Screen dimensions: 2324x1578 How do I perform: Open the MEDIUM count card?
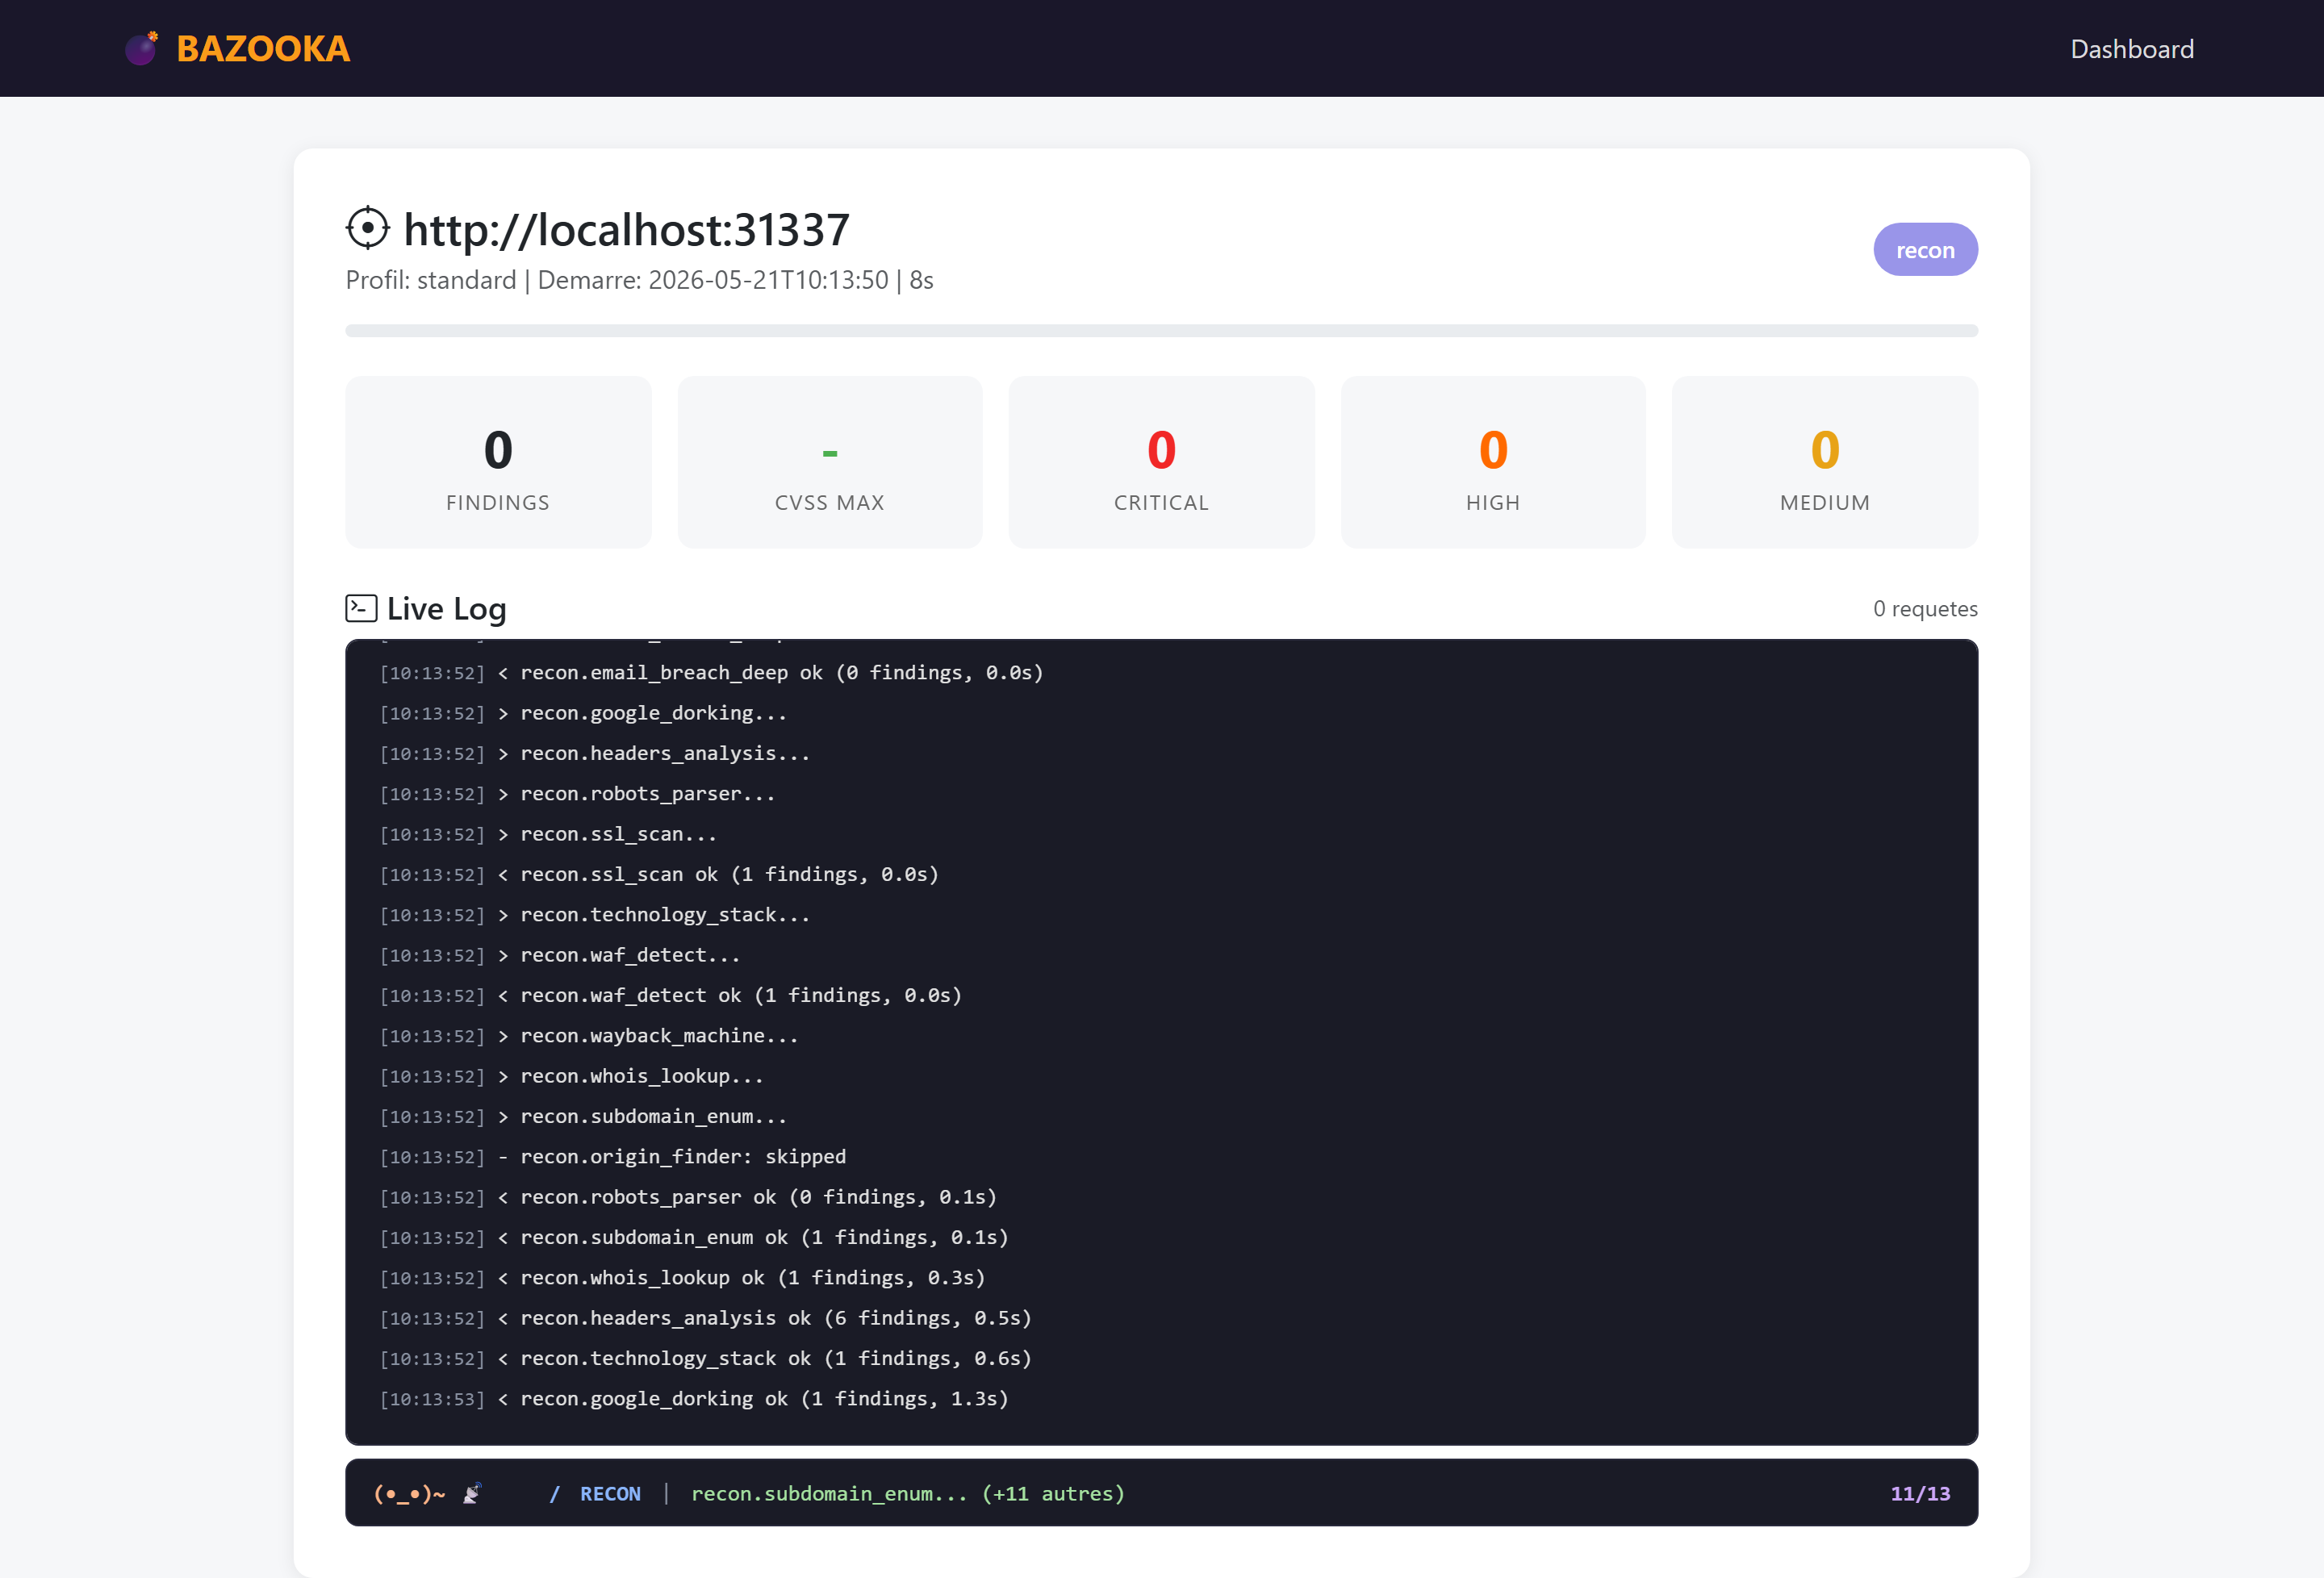coord(1825,462)
